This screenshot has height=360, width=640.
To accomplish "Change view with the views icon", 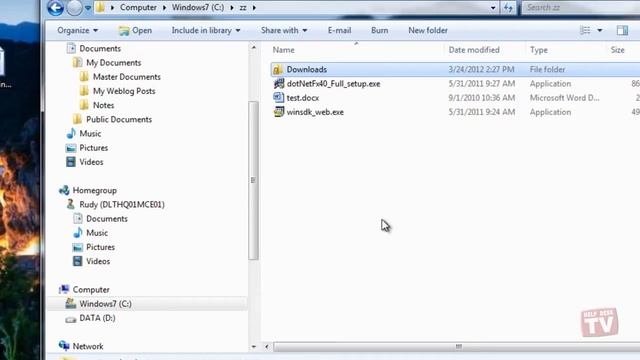I will (x=585, y=30).
